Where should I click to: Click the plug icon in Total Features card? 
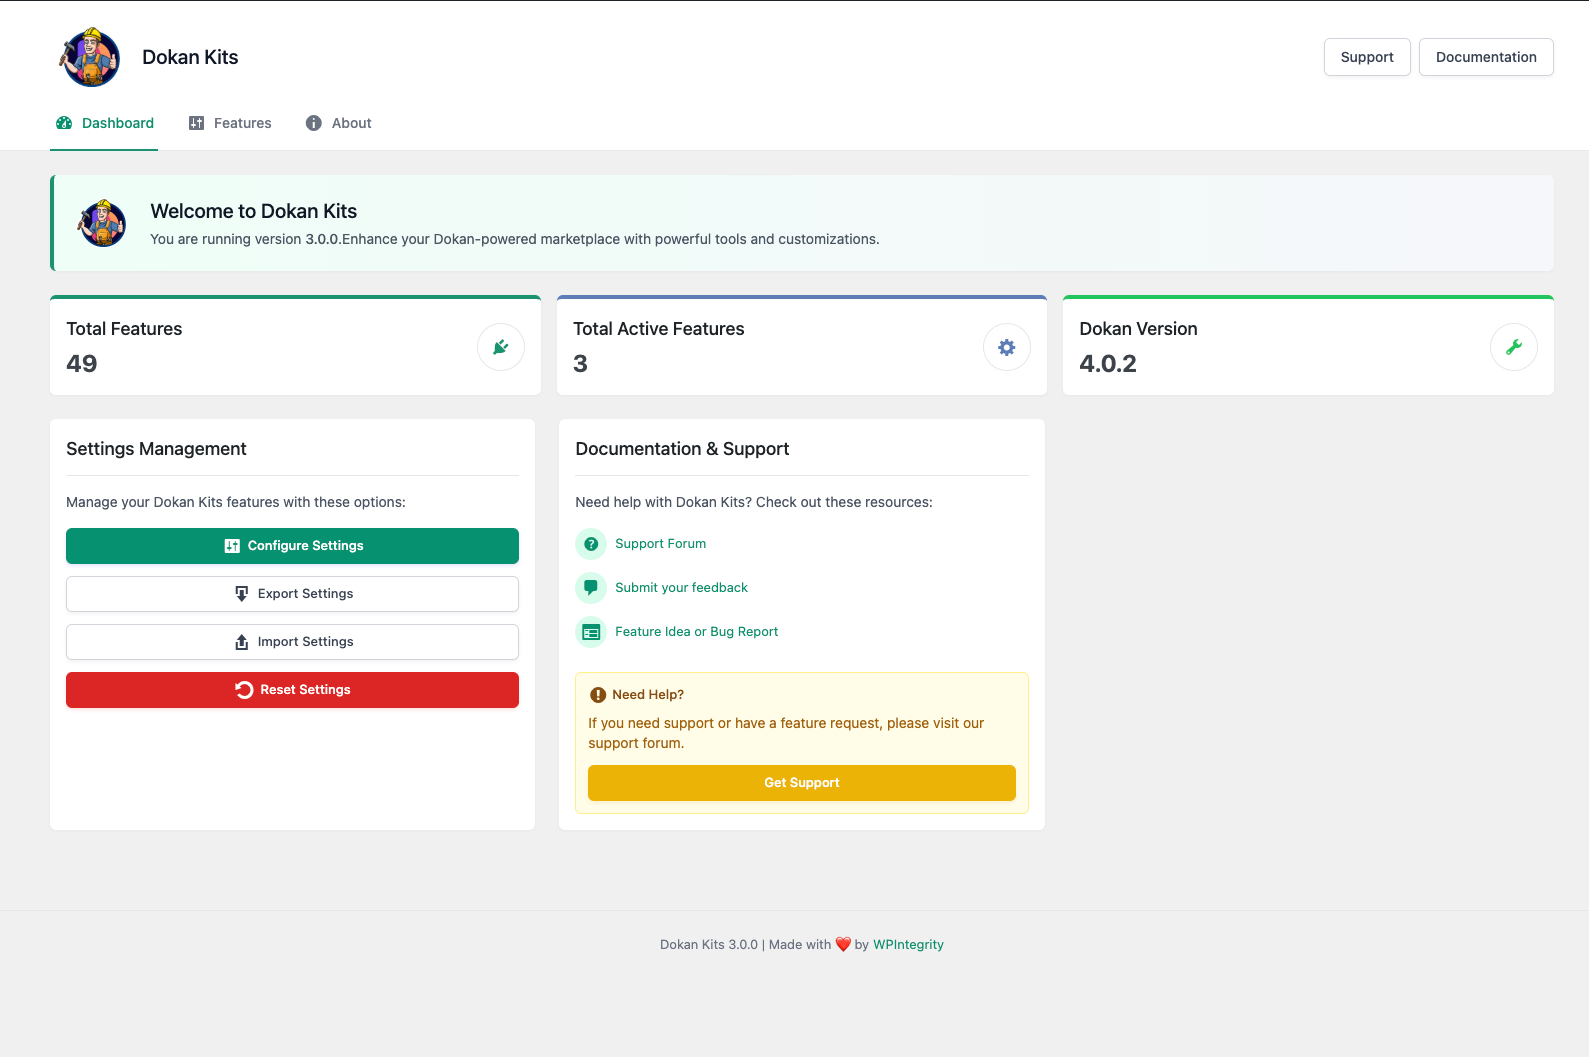pyautogui.click(x=501, y=347)
